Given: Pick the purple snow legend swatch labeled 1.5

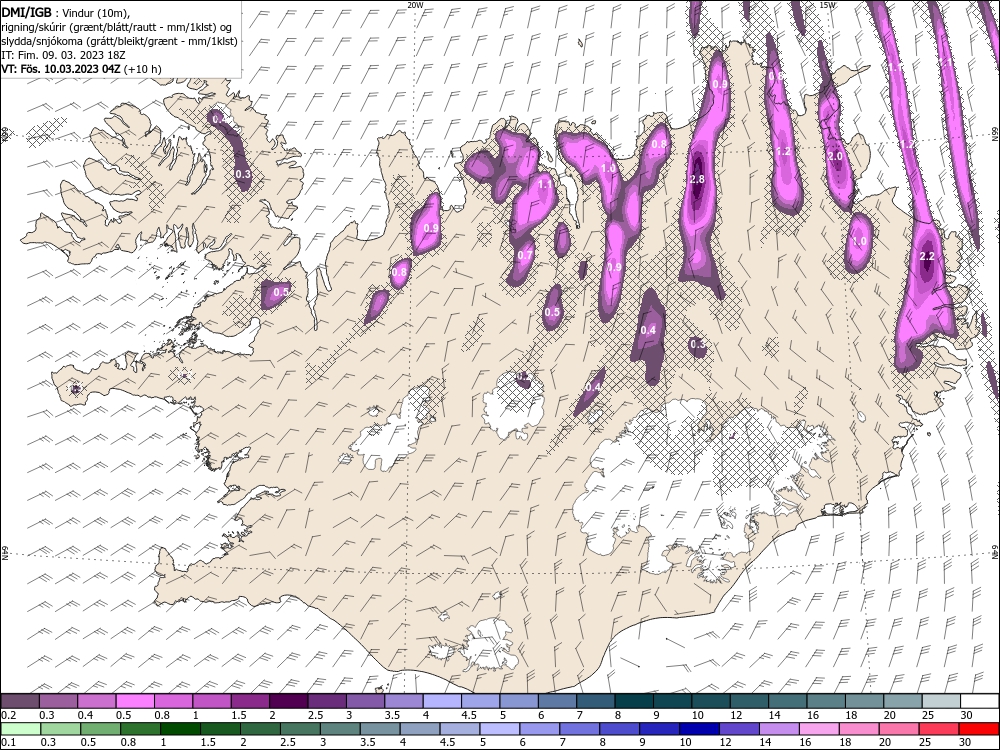Looking at the screenshot, I should click(x=250, y=702).
